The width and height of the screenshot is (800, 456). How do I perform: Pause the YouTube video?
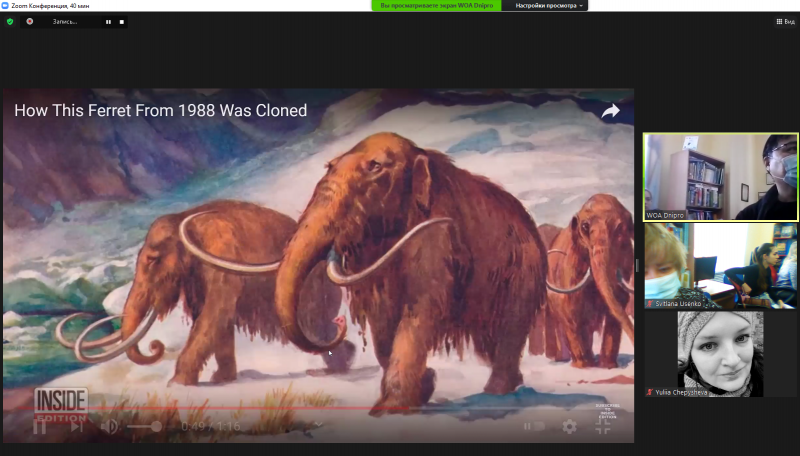39,426
